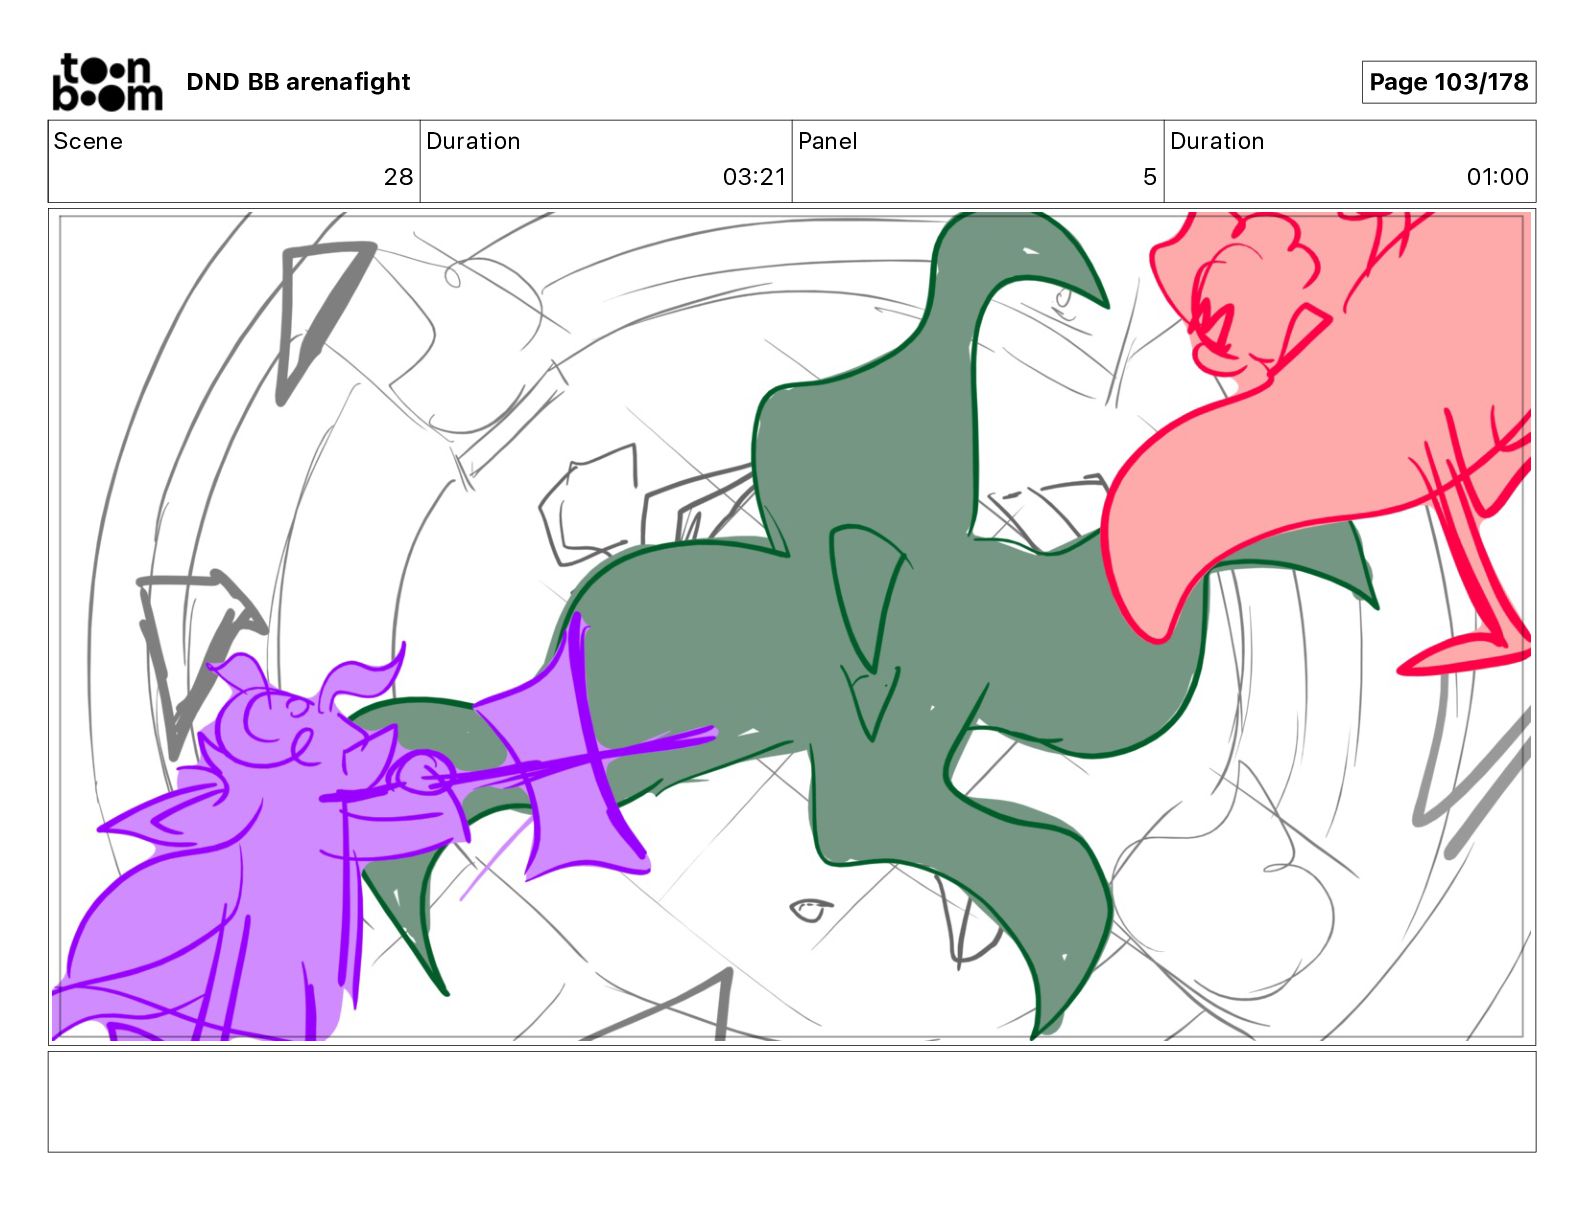Screen dimensions: 1584x1224
Task: Select the scene duration value '03:21'
Action: click(754, 177)
